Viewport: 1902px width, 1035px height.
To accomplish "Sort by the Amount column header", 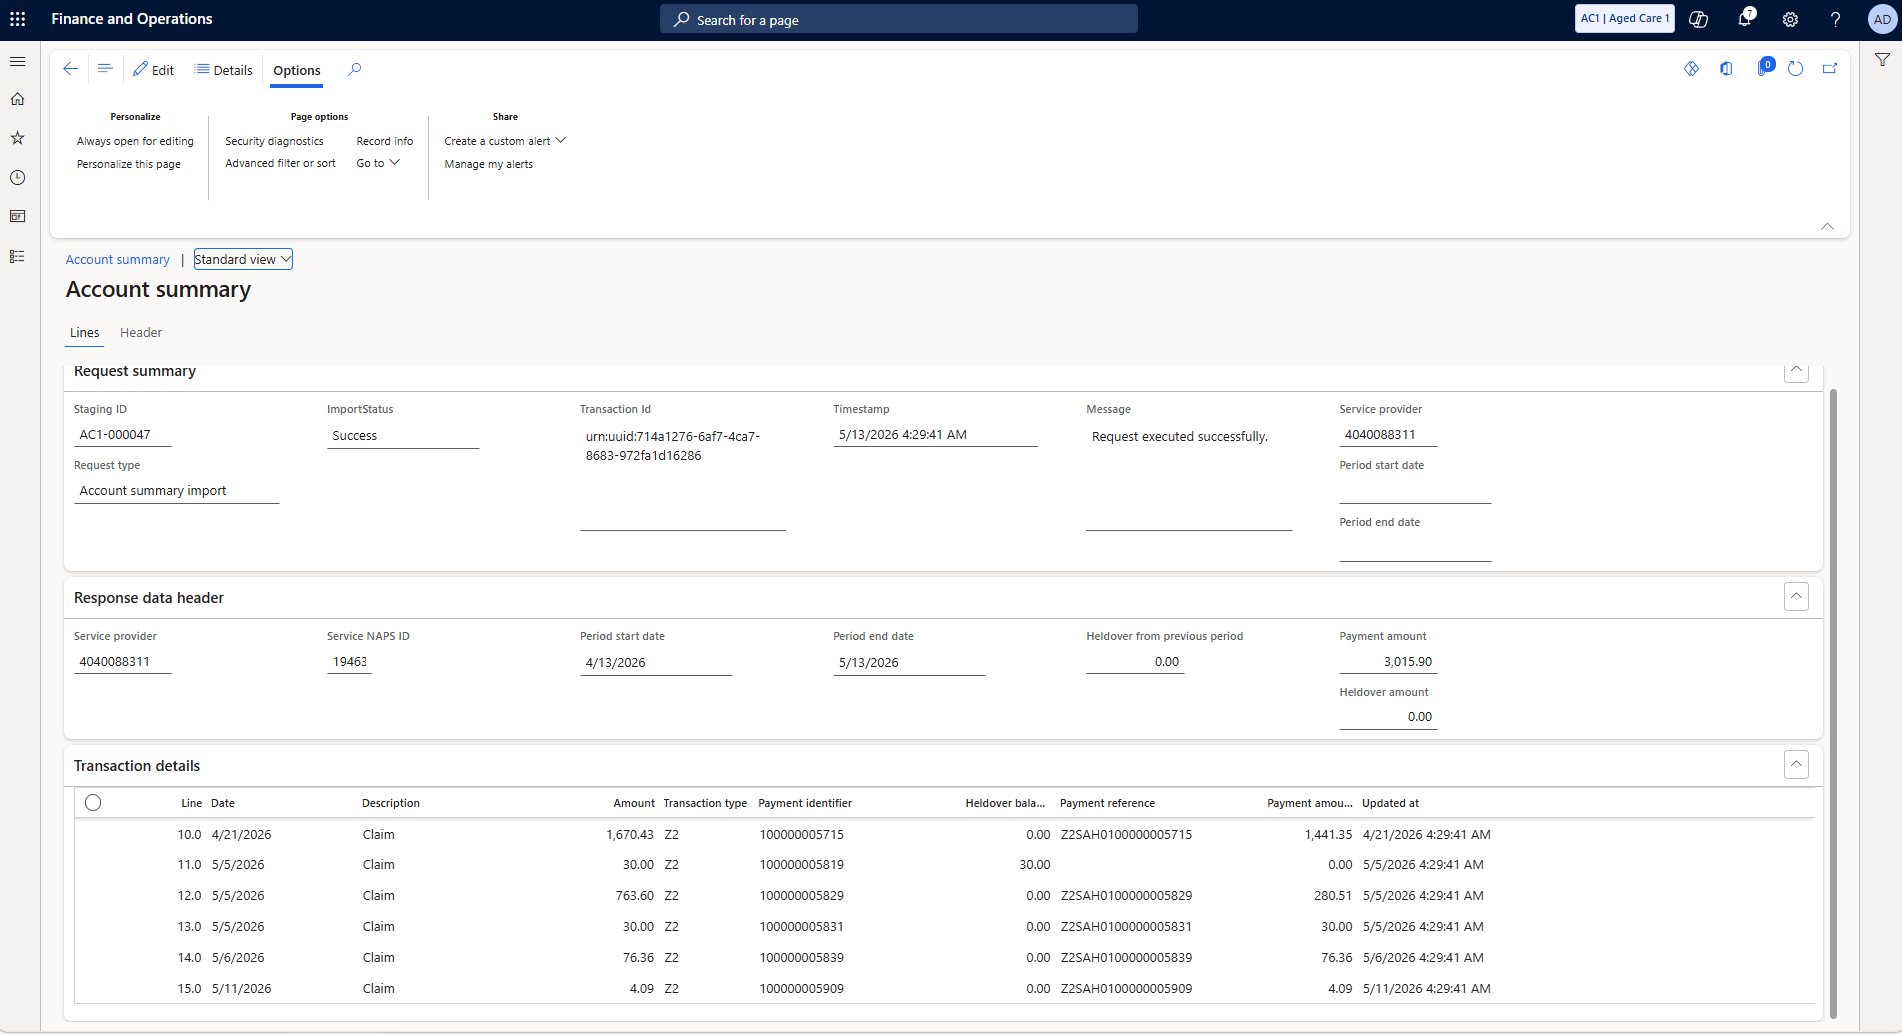I will [634, 803].
